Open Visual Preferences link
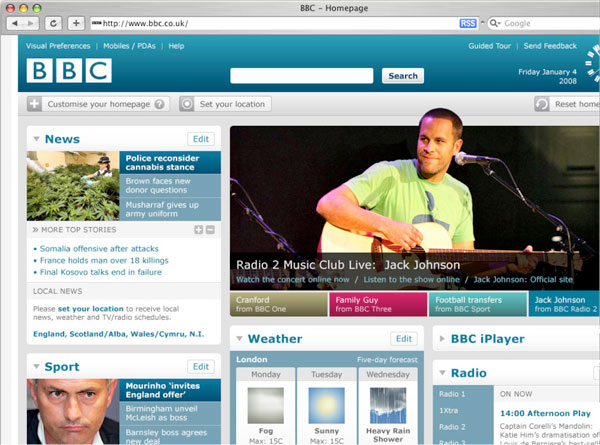This screenshot has height=445, width=600. (58, 46)
